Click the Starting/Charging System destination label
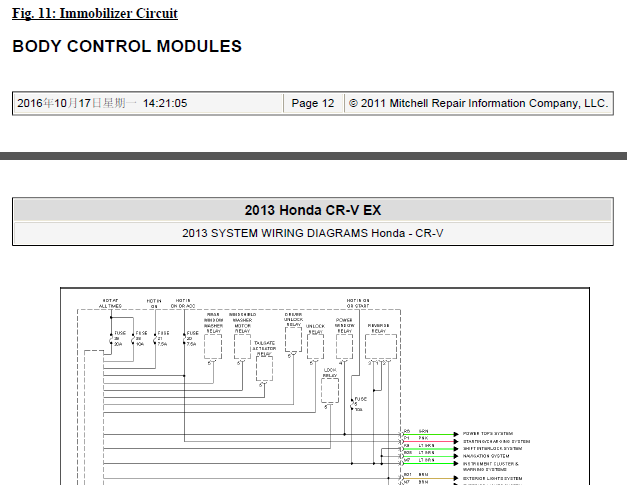Screen dimensions: 627x485 [496, 441]
